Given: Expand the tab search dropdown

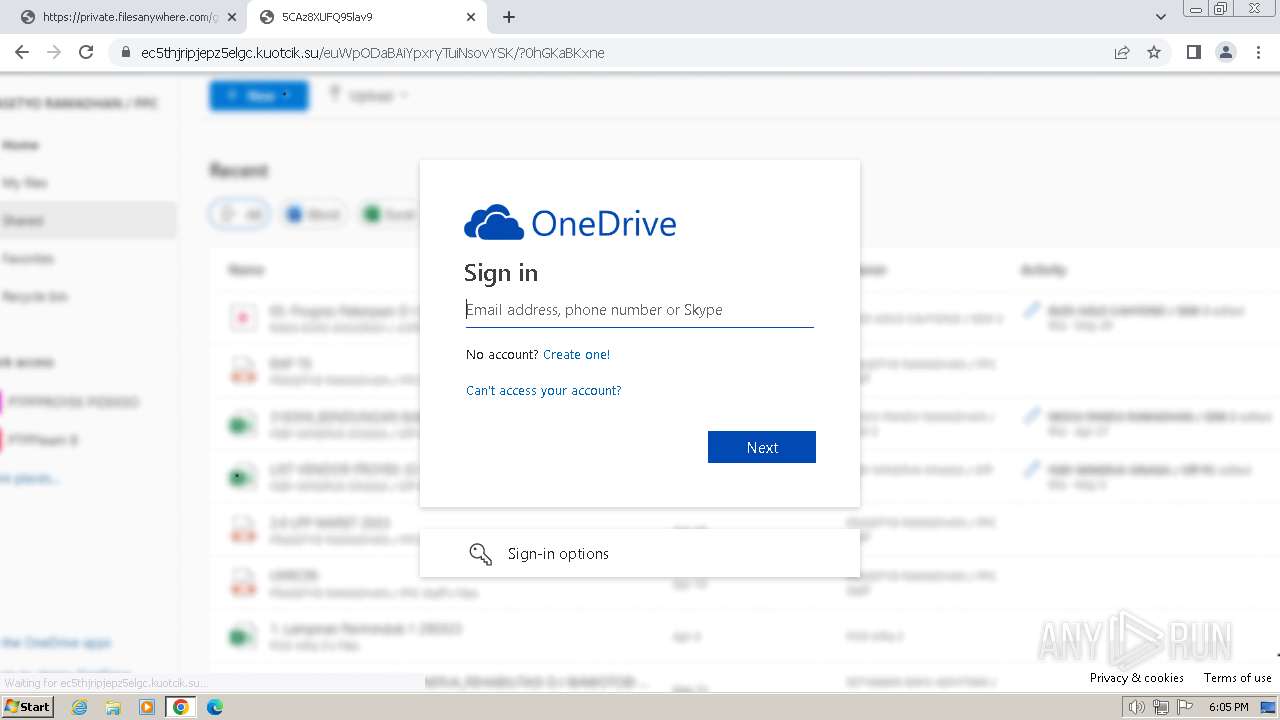Looking at the screenshot, I should 1161,17.
